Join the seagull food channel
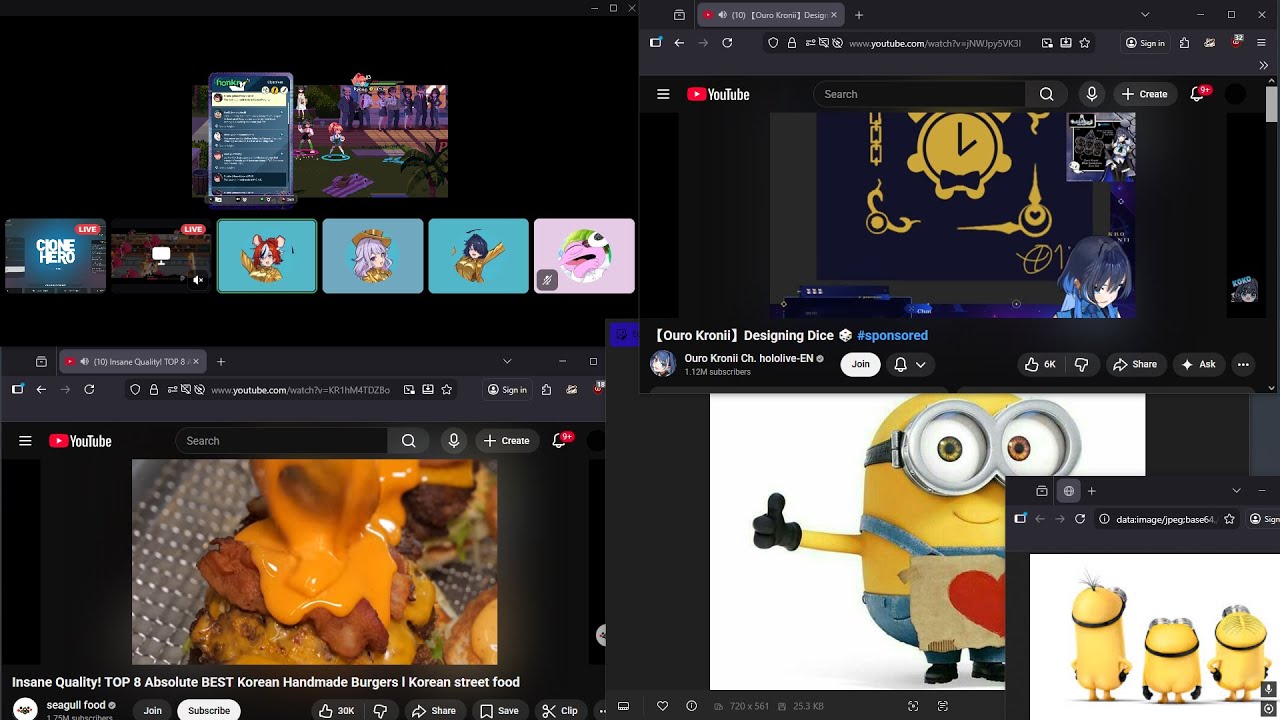1280x720 pixels. click(x=152, y=710)
